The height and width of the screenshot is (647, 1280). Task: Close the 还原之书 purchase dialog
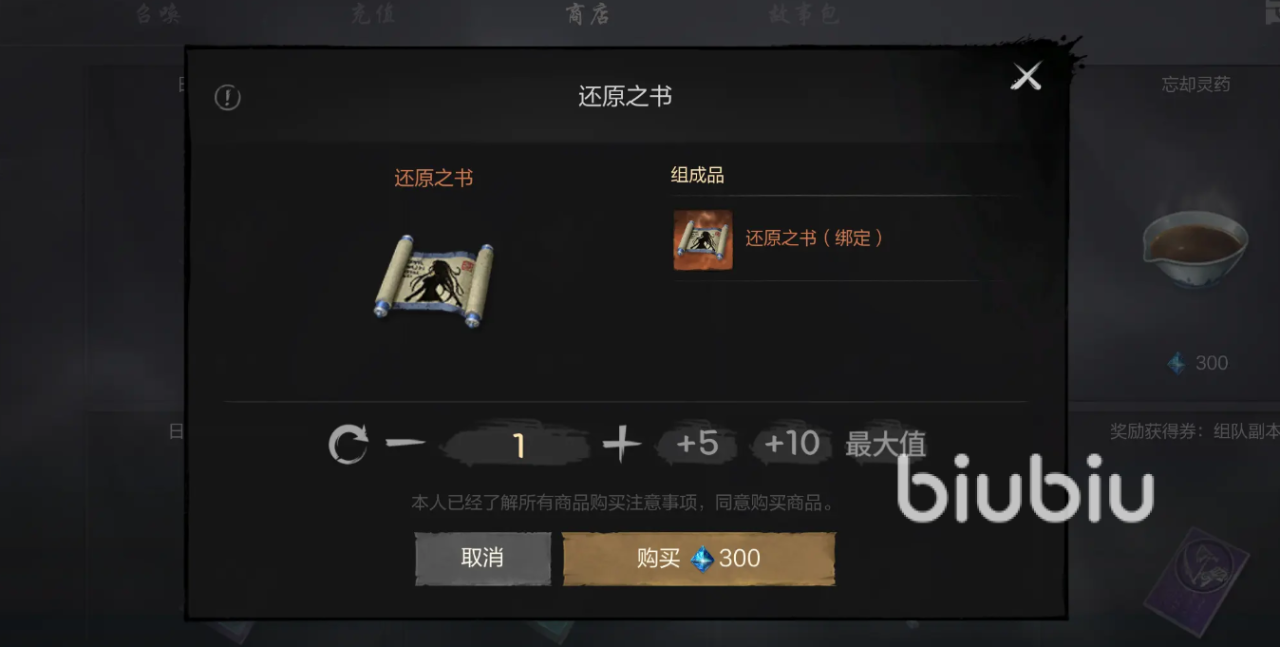pos(1026,76)
